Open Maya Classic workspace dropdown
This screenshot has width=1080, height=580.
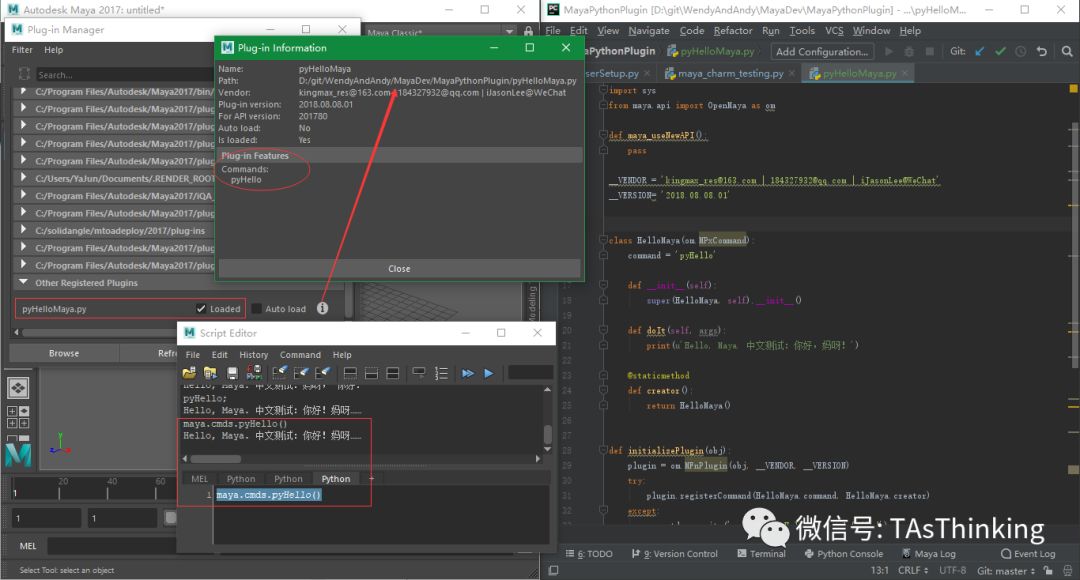point(509,32)
